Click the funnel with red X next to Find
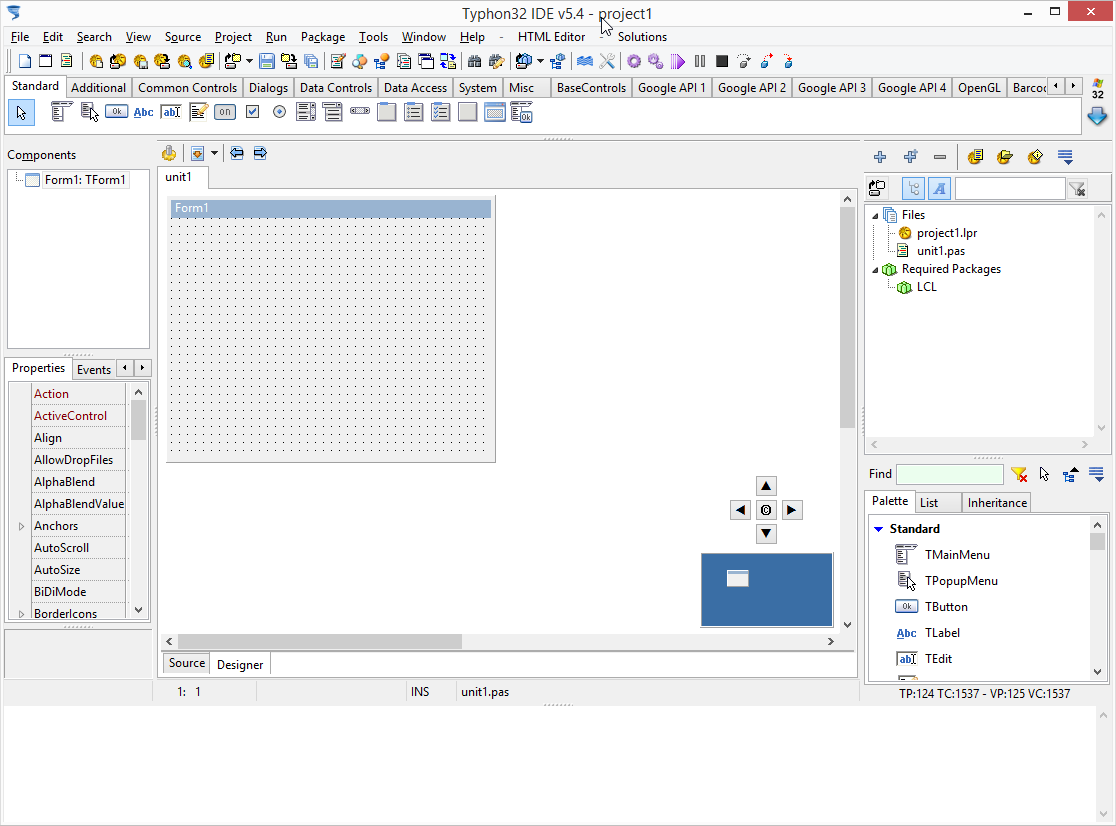 coord(1019,475)
